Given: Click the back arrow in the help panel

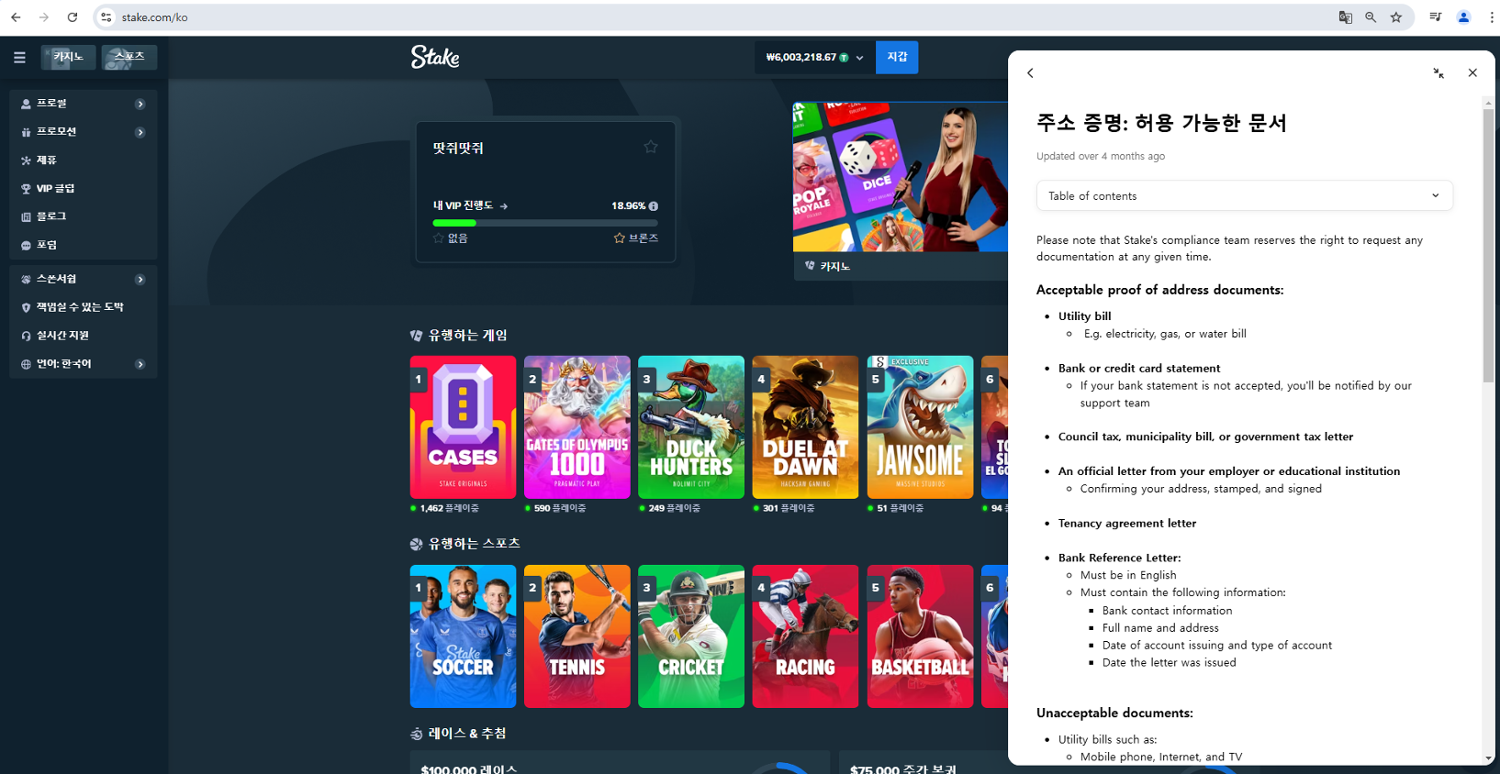Looking at the screenshot, I should (1030, 73).
